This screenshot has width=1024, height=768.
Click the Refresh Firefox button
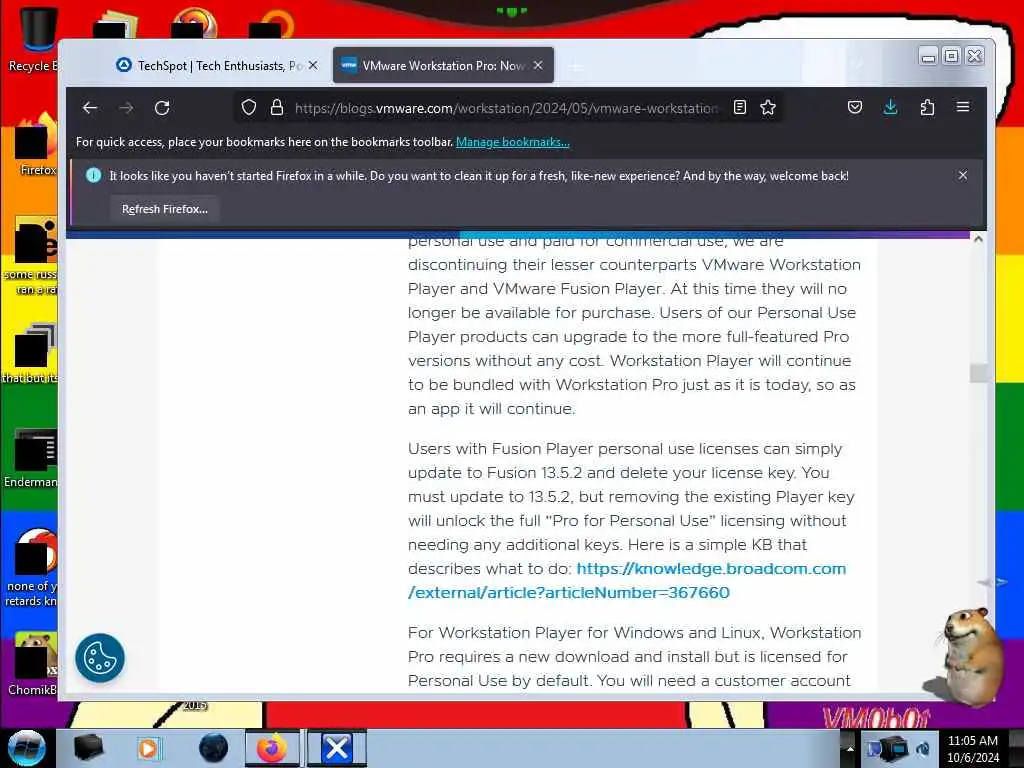click(165, 209)
